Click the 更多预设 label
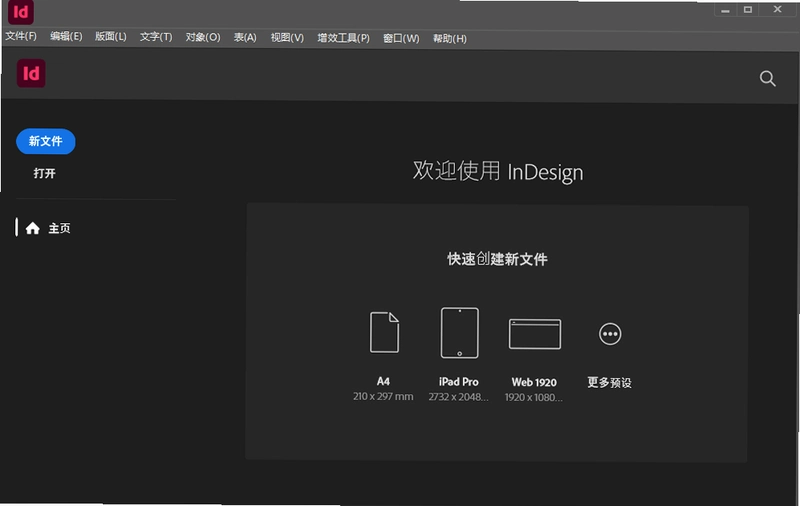Image resolution: width=800 pixels, height=506 pixels. pos(609,383)
